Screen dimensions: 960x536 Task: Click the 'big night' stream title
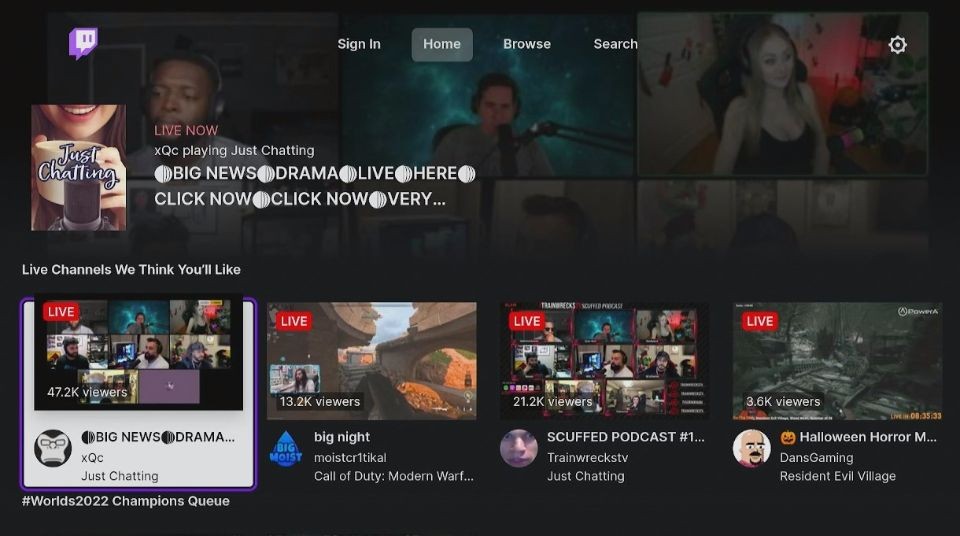(x=342, y=437)
